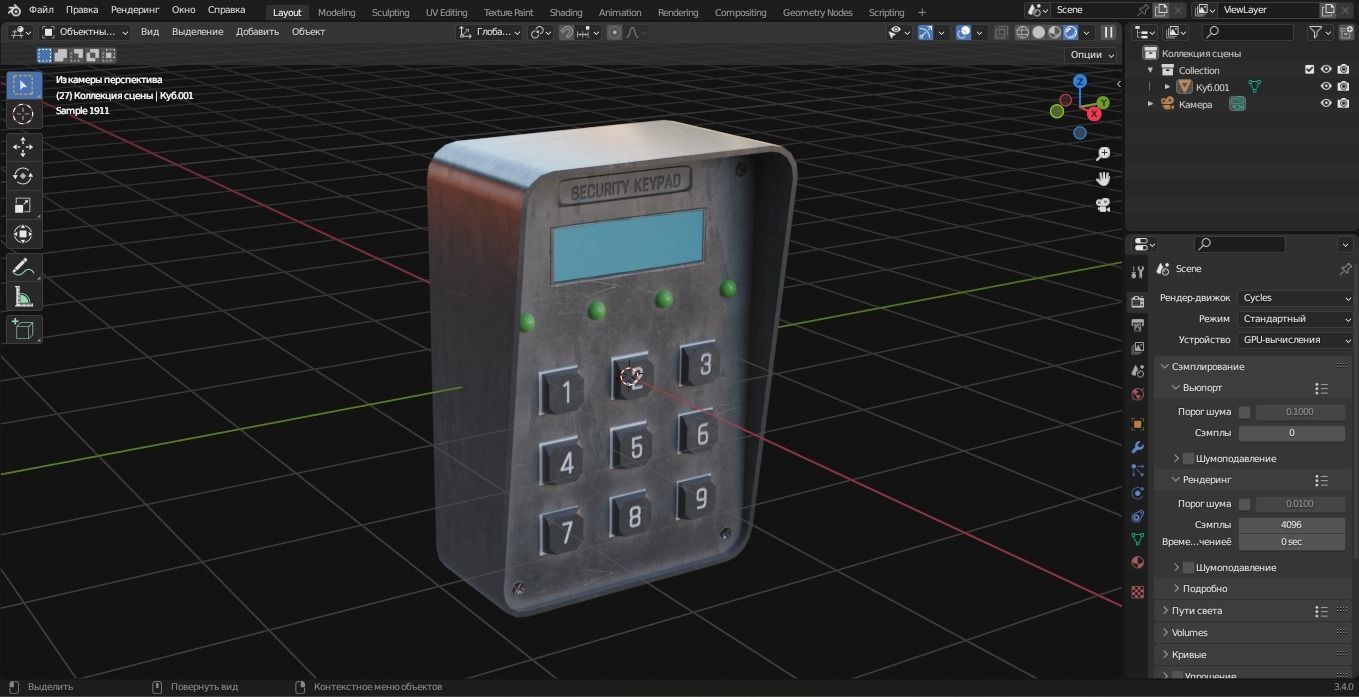Click the outliner search field
1359x697 pixels.
tap(1247, 32)
